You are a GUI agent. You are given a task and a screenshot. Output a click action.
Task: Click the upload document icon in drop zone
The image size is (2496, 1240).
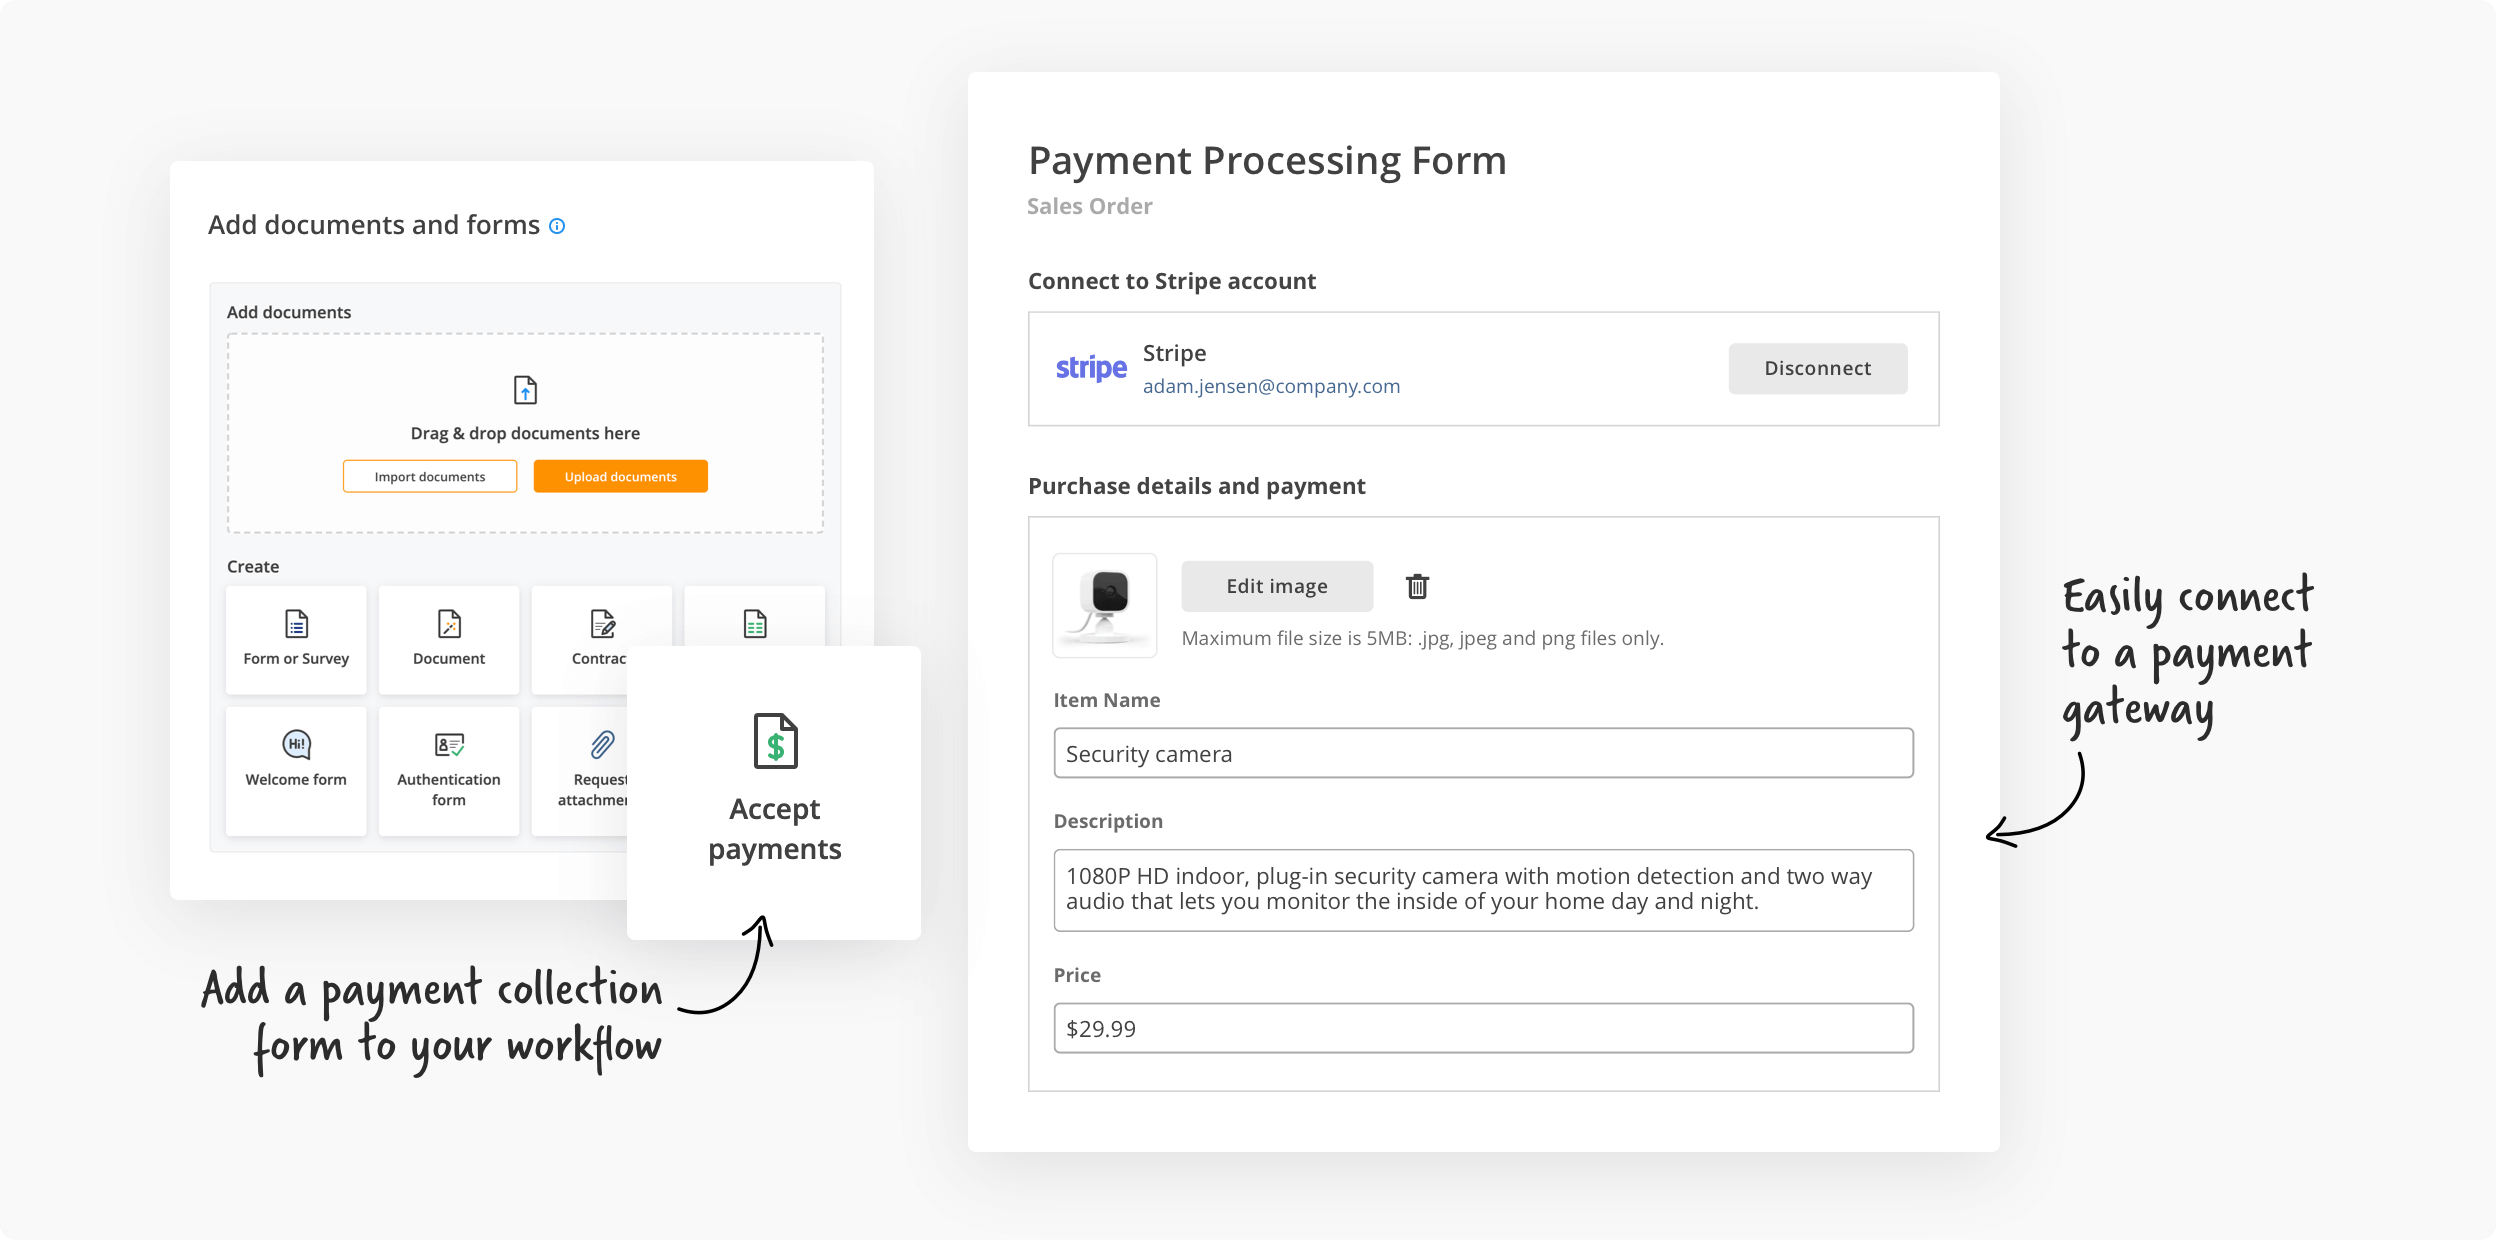(525, 389)
